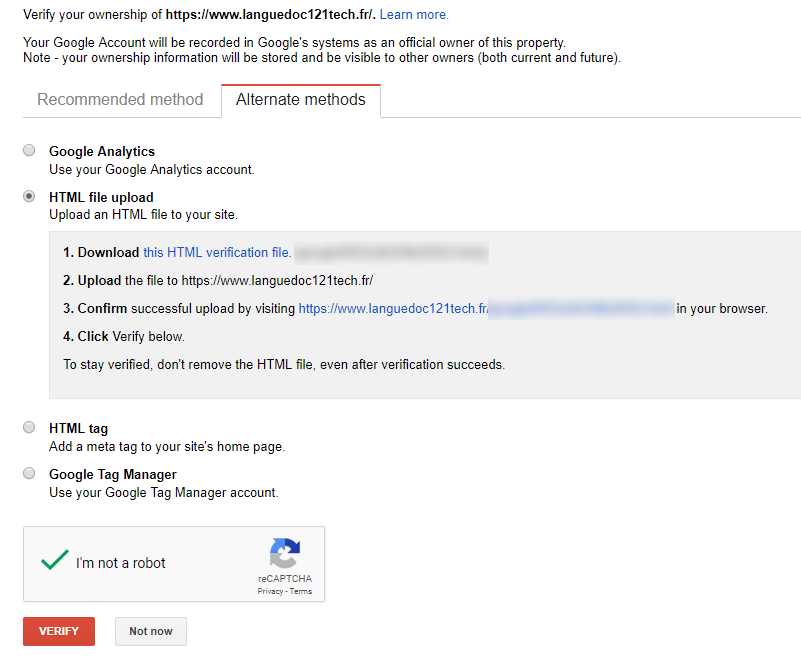
Task: Click the reCAPTCHA logo icon
Action: point(285,554)
